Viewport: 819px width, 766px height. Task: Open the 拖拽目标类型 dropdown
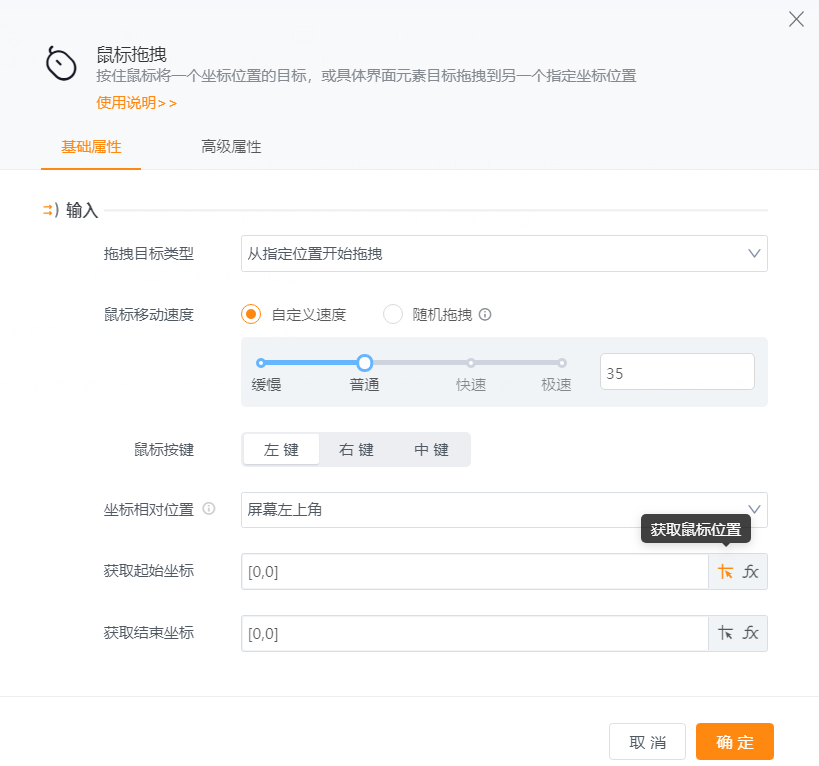504,254
